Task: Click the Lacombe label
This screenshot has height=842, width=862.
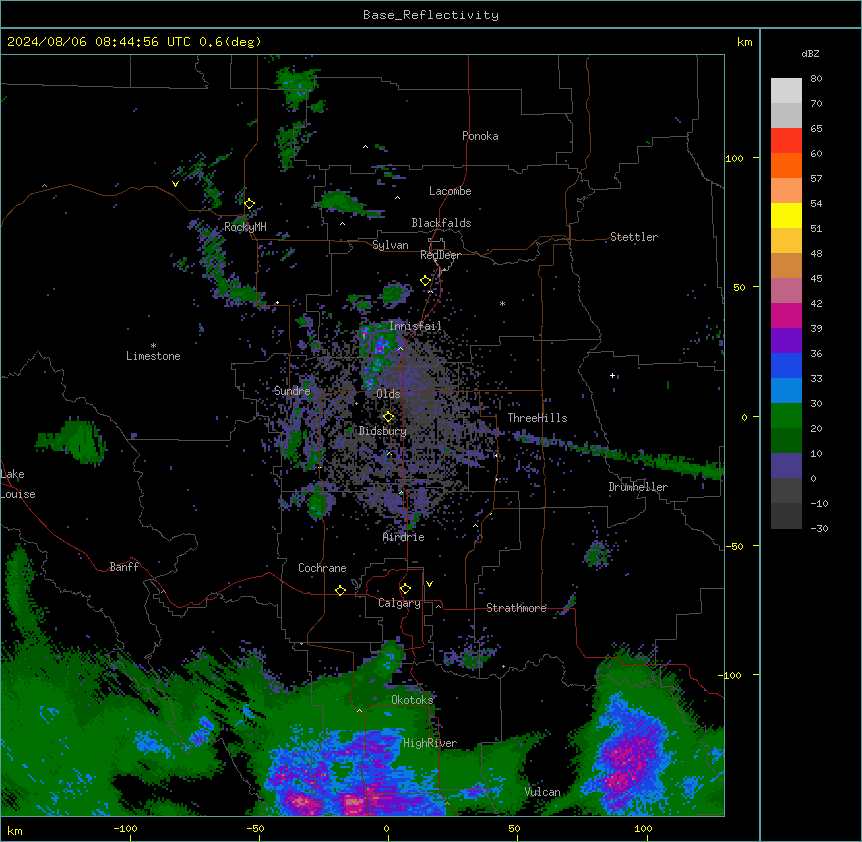Action: 450,191
